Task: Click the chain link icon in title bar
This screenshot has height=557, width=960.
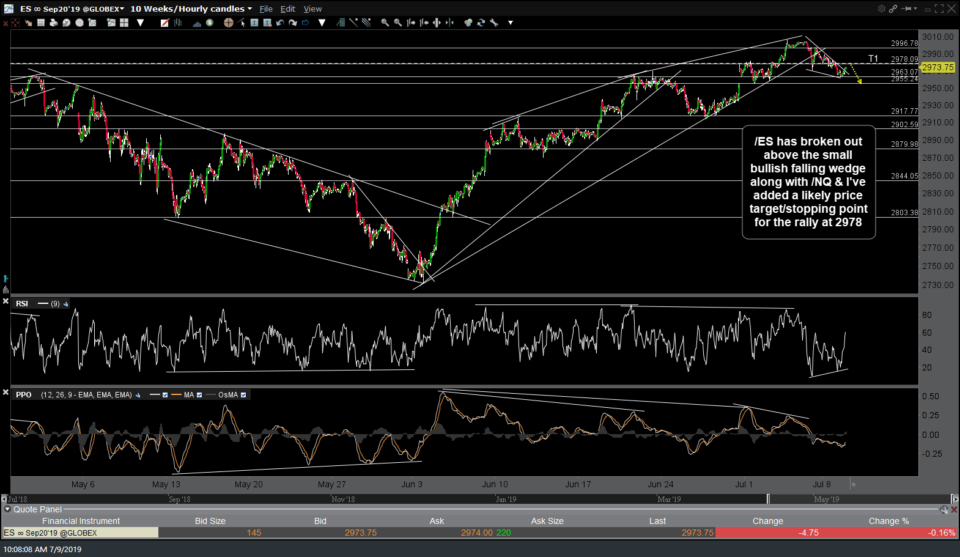Action: [893, 9]
